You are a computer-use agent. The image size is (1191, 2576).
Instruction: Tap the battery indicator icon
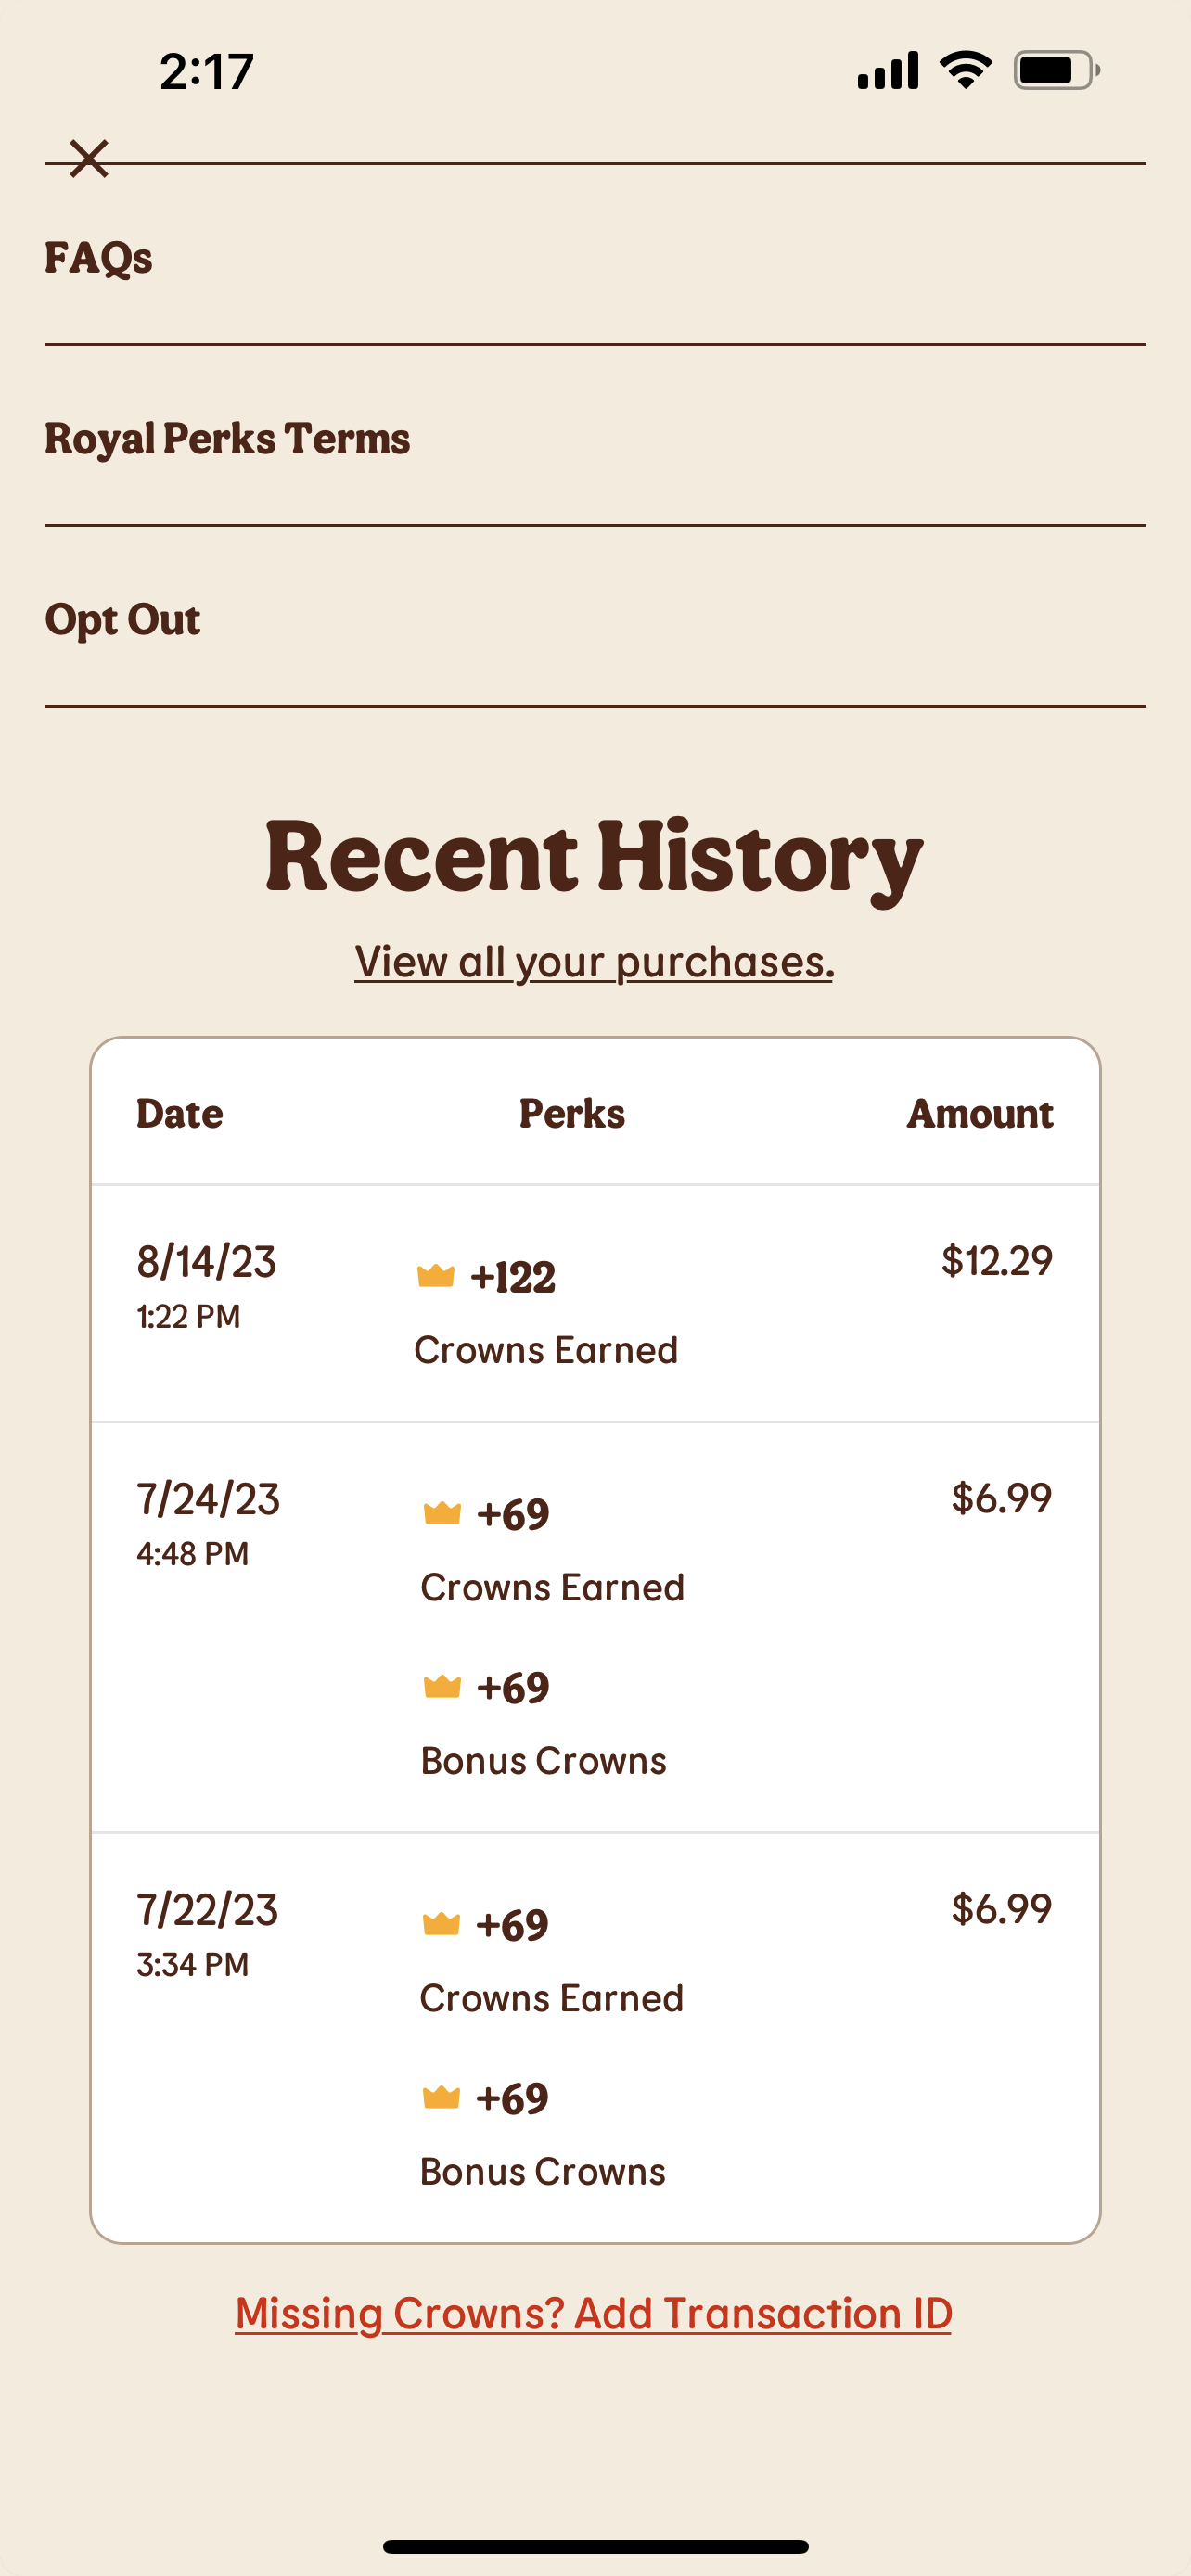1056,70
